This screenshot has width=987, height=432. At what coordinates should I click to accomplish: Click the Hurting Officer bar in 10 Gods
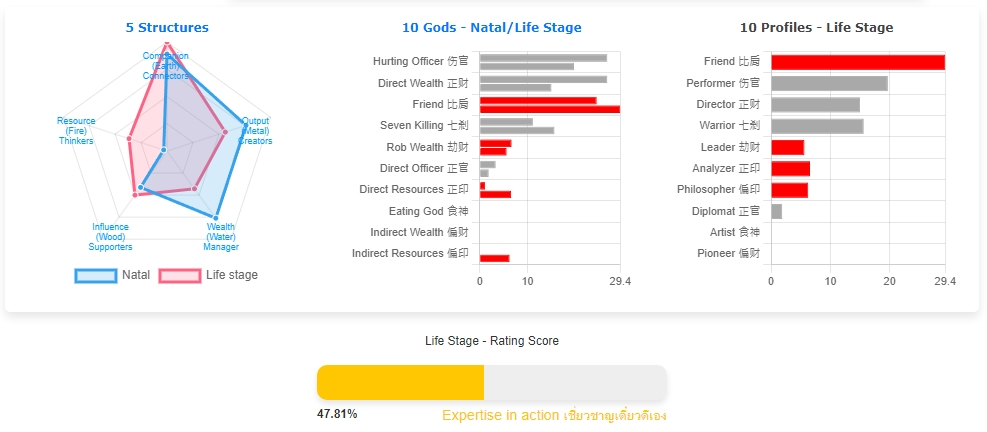pos(543,62)
